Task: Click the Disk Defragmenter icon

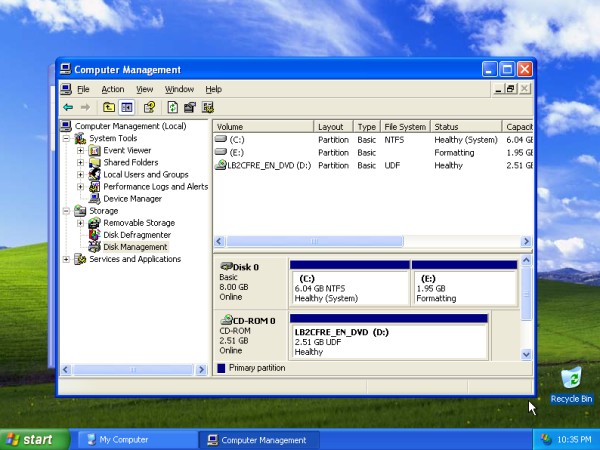Action: tap(95, 235)
